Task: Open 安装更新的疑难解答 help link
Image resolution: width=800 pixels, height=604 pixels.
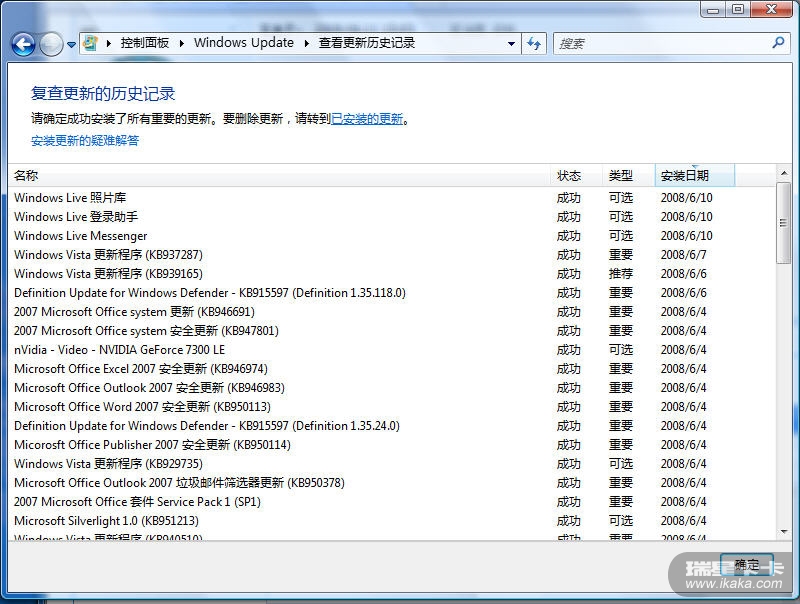Action: click(x=85, y=141)
